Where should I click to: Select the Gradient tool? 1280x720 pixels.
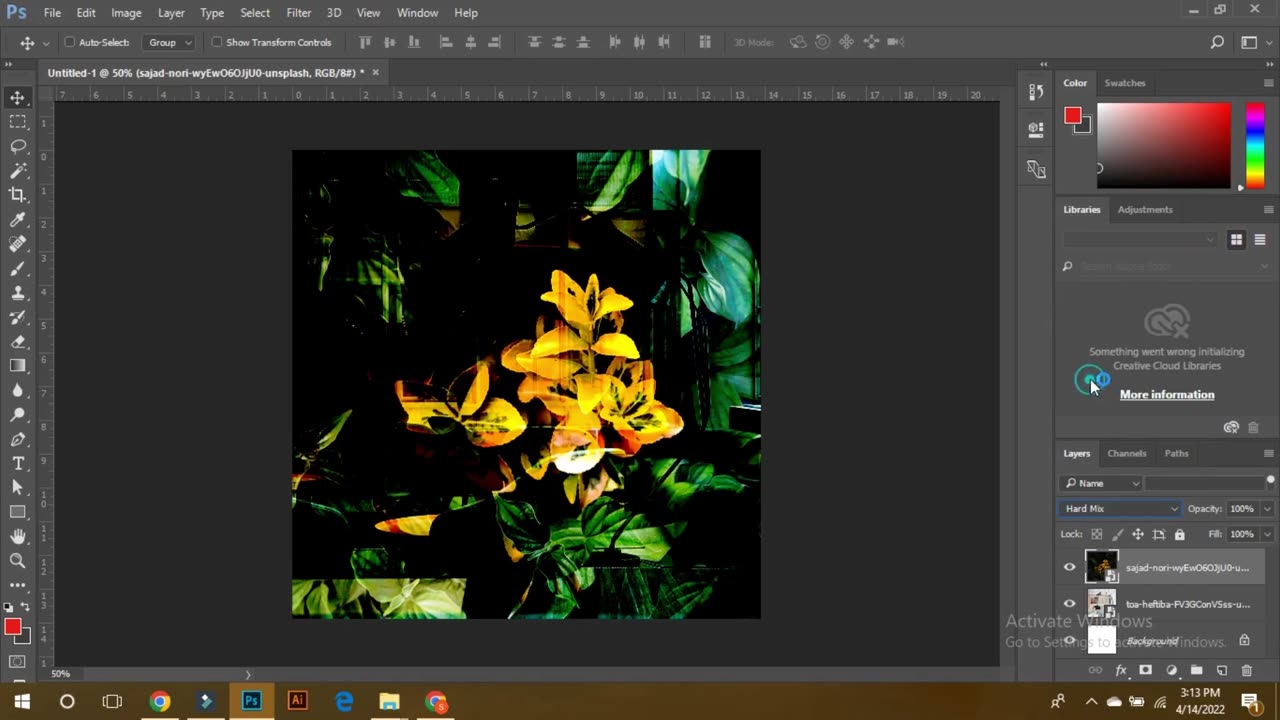click(x=18, y=366)
